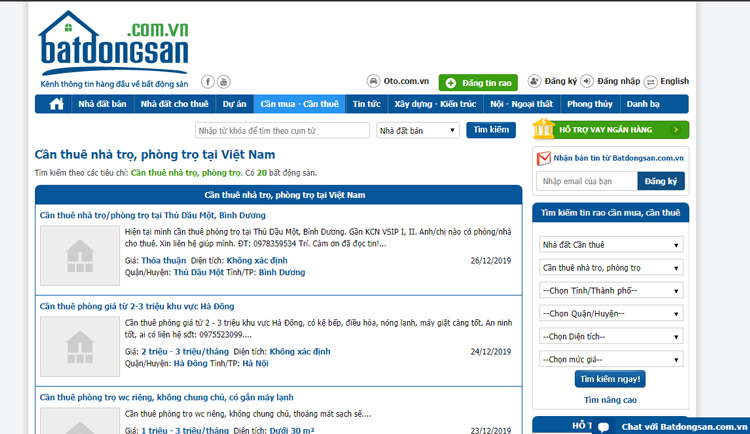Open the Oto.com.vn link
This screenshot has height=434, width=750.
point(406,81)
